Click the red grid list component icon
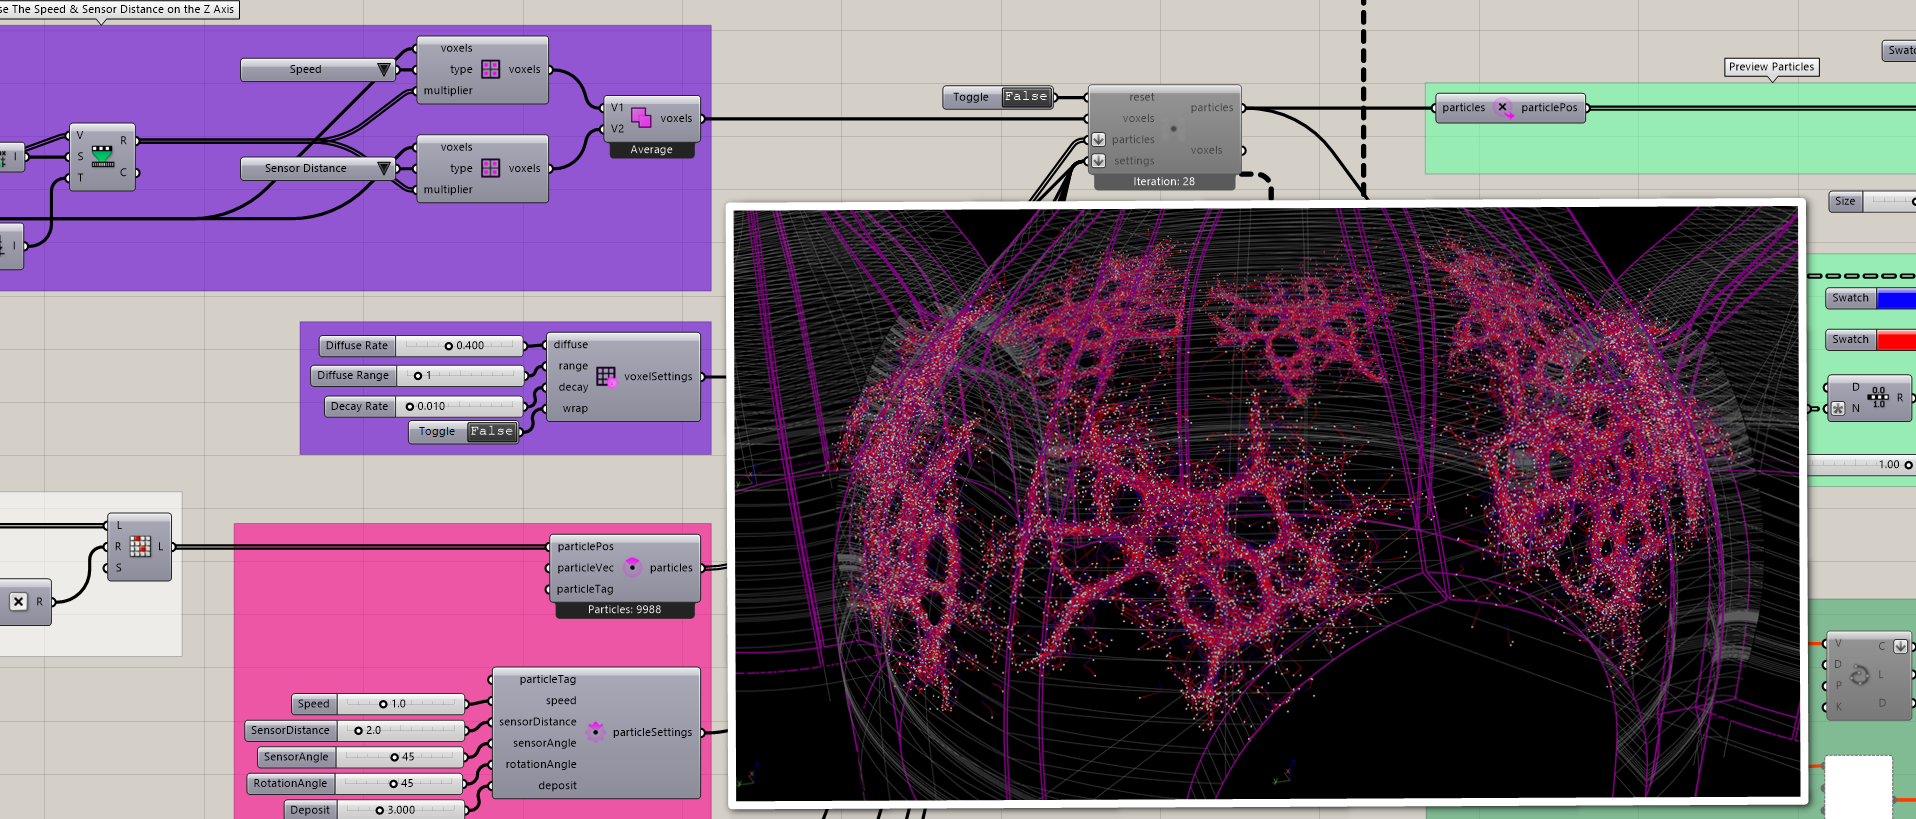1916x819 pixels. [x=140, y=546]
